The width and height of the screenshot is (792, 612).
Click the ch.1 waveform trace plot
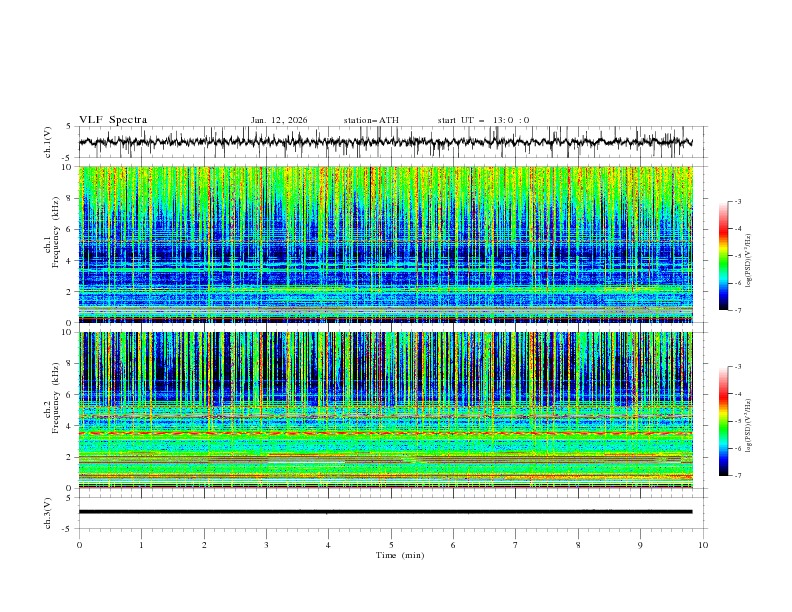(x=385, y=142)
